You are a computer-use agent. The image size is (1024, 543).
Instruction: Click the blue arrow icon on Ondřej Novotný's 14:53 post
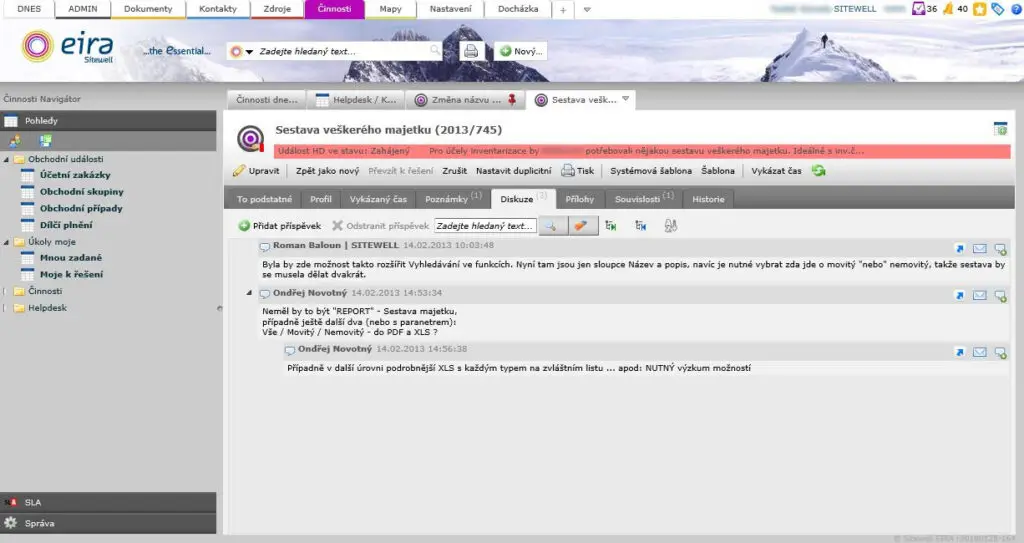pos(959,295)
